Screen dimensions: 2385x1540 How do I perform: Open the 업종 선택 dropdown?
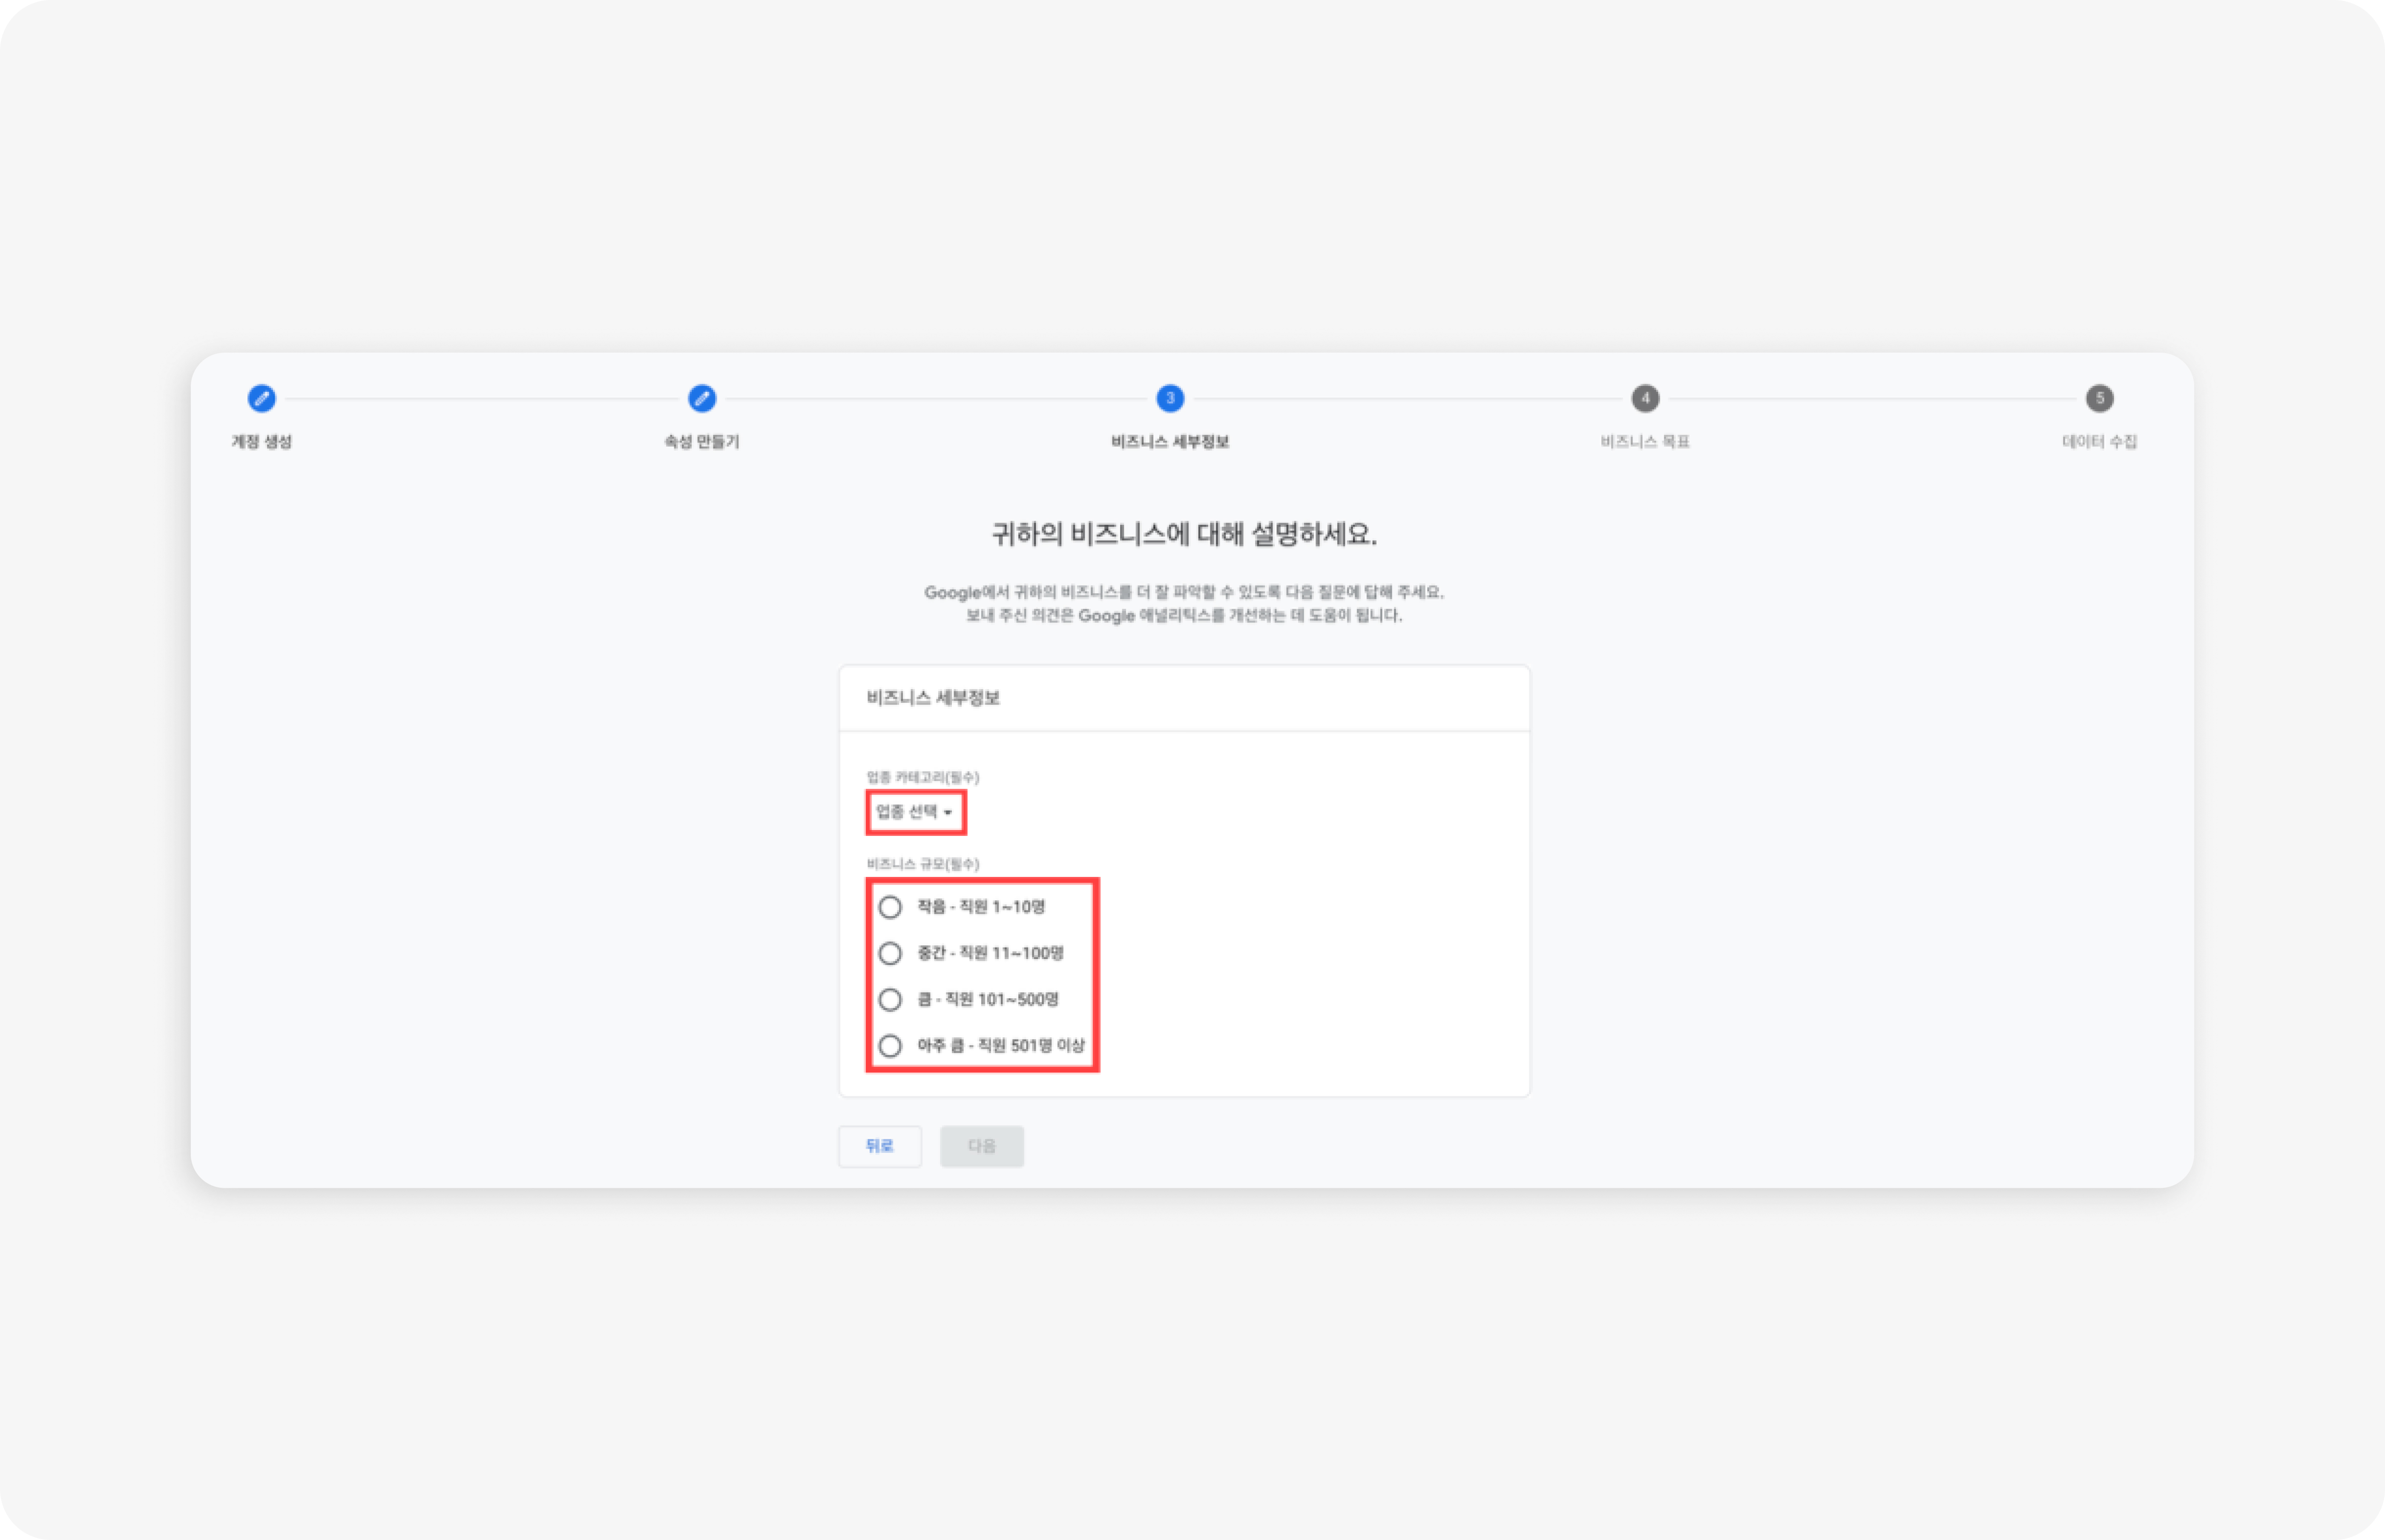915,812
